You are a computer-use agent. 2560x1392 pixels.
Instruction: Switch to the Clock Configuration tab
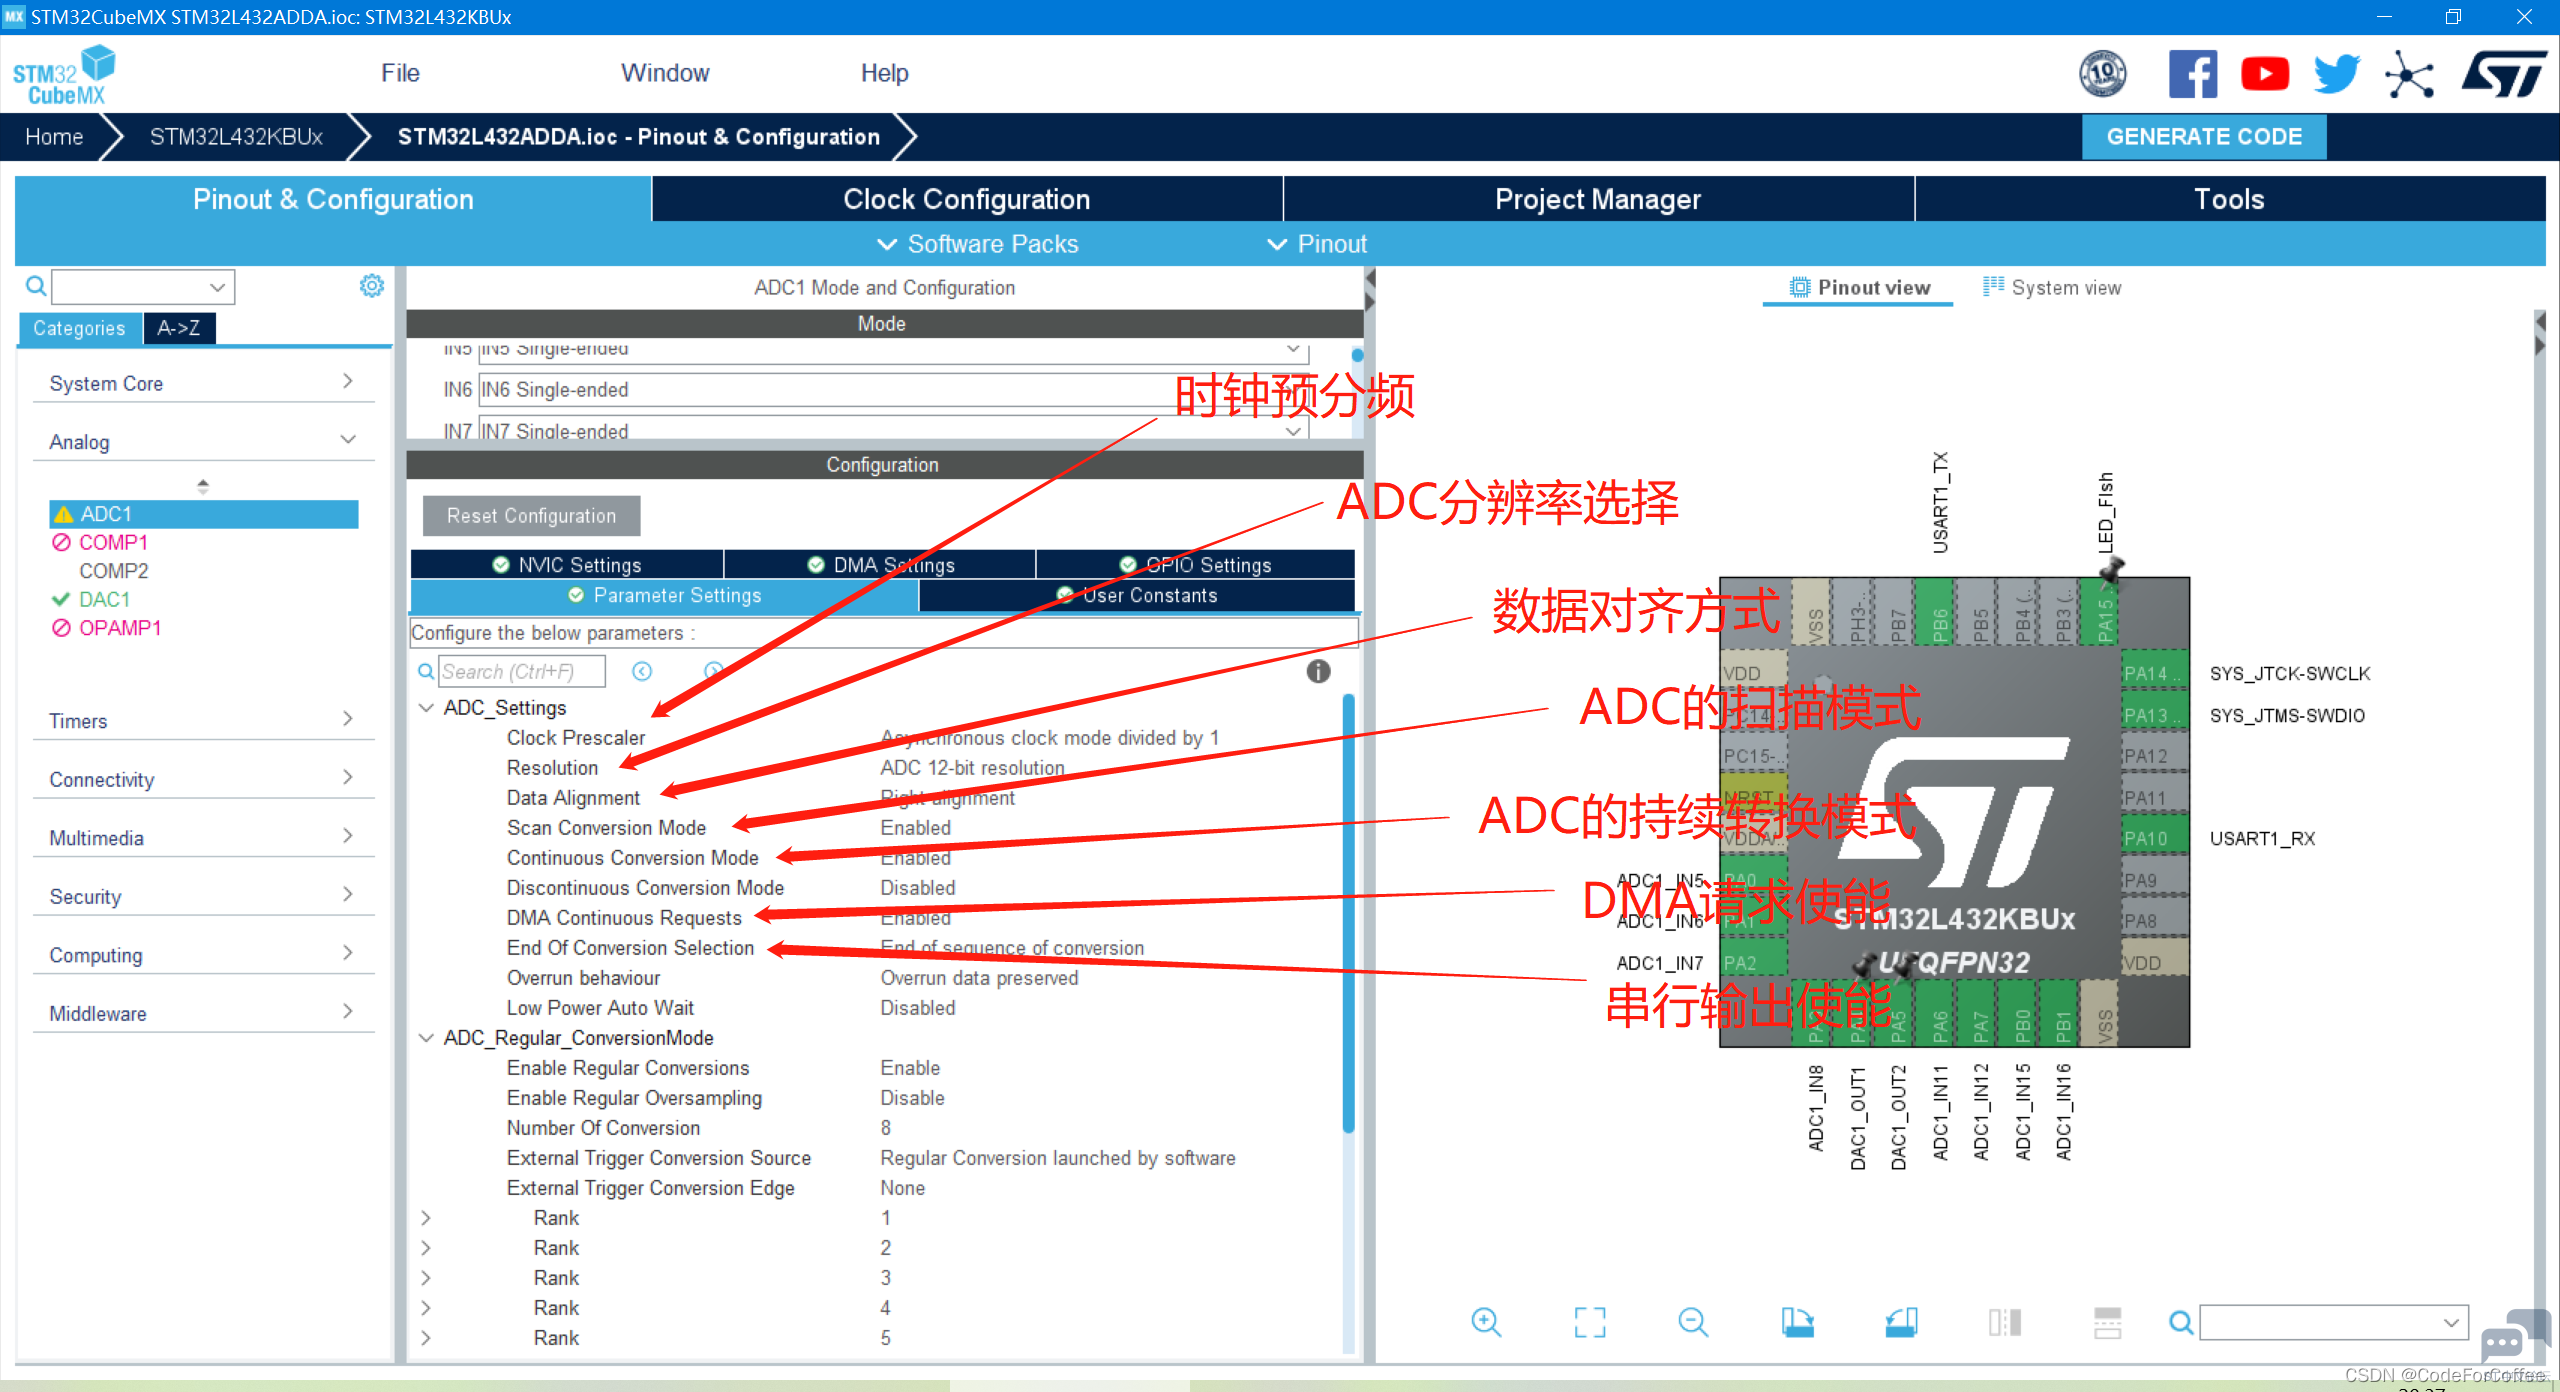[967, 199]
